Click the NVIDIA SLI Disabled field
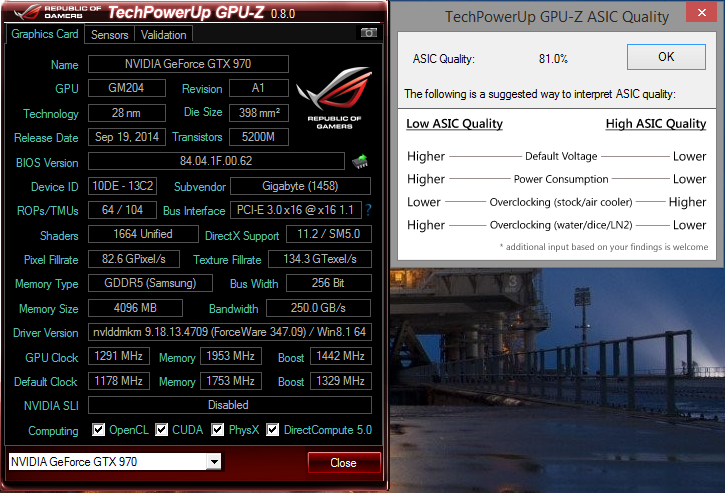Image resolution: width=725 pixels, height=493 pixels. pyautogui.click(x=230, y=405)
